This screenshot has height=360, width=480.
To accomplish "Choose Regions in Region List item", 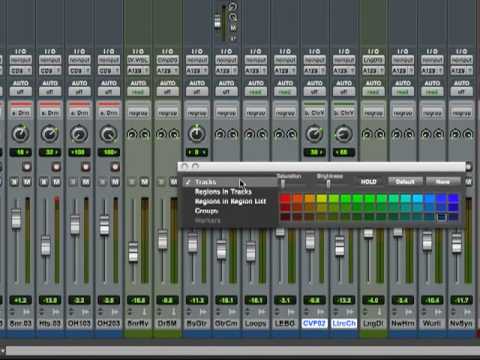I will [230, 201].
